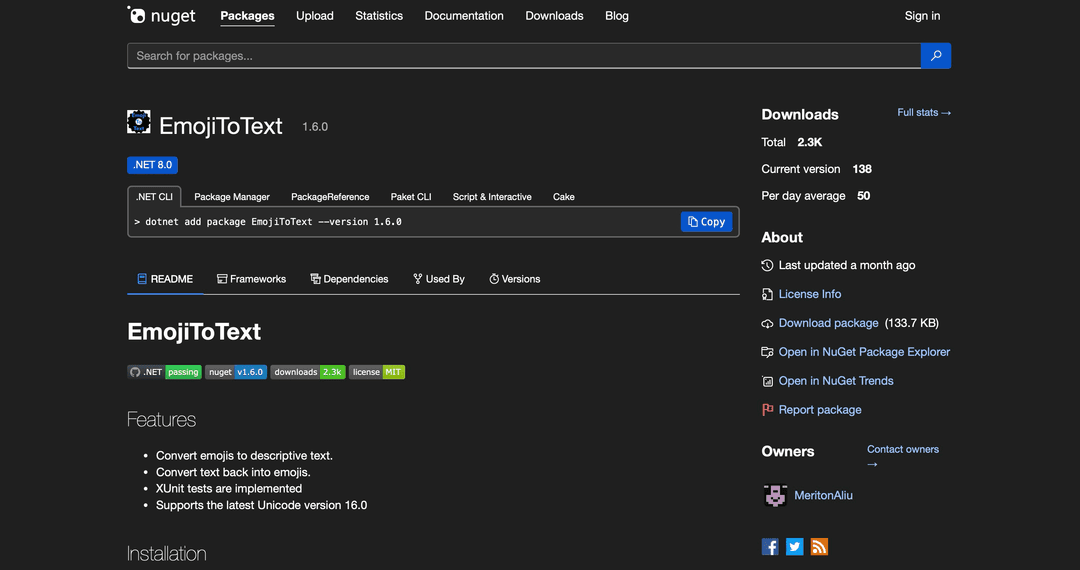Open the Downloads nav item
The width and height of the screenshot is (1080, 570).
click(554, 16)
